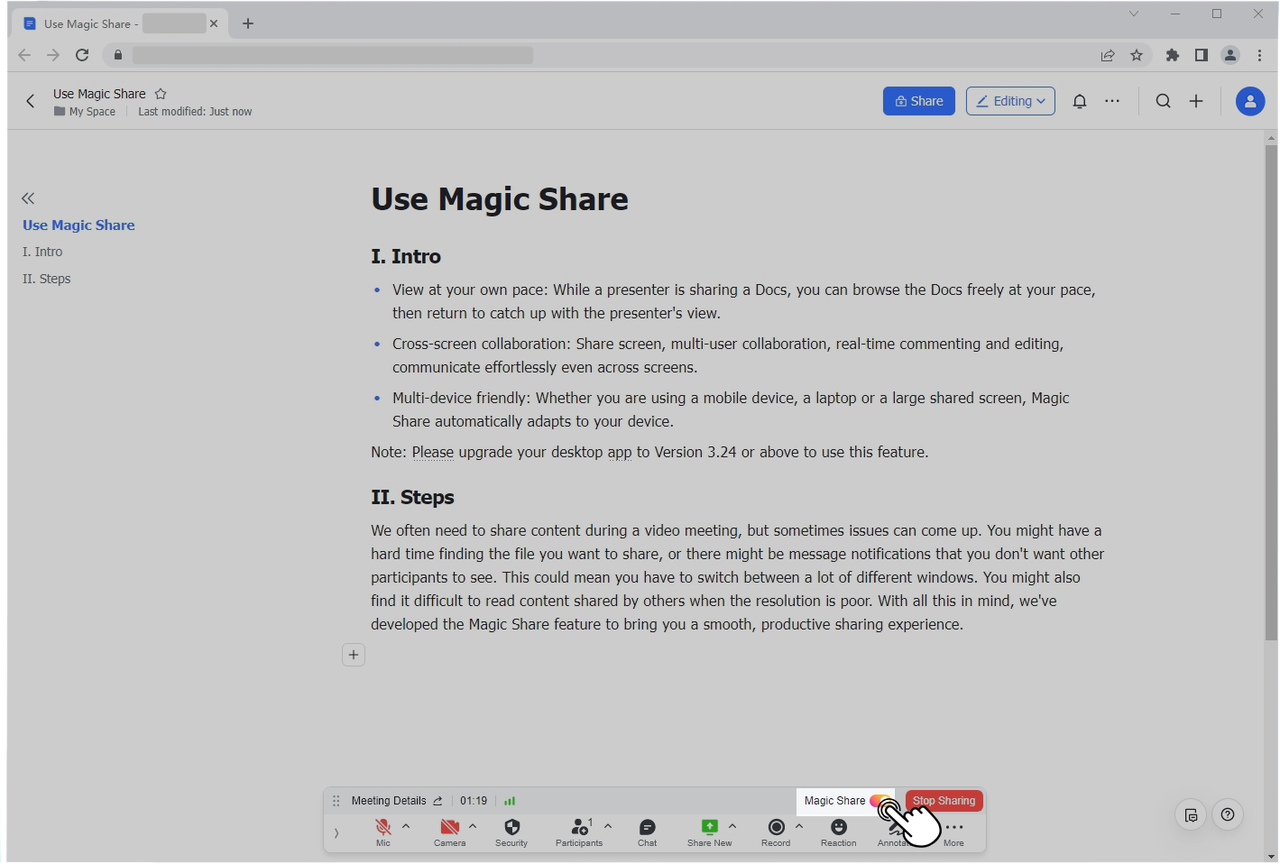Open the Editing mode dropdown
1280x864 pixels.
[x=1010, y=101]
